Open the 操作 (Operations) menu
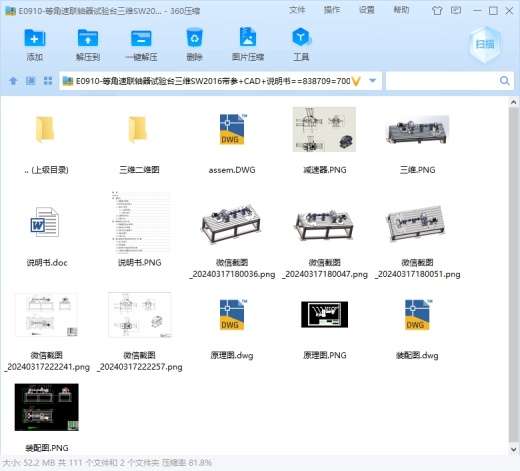This screenshot has width=520, height=471. 332,10
